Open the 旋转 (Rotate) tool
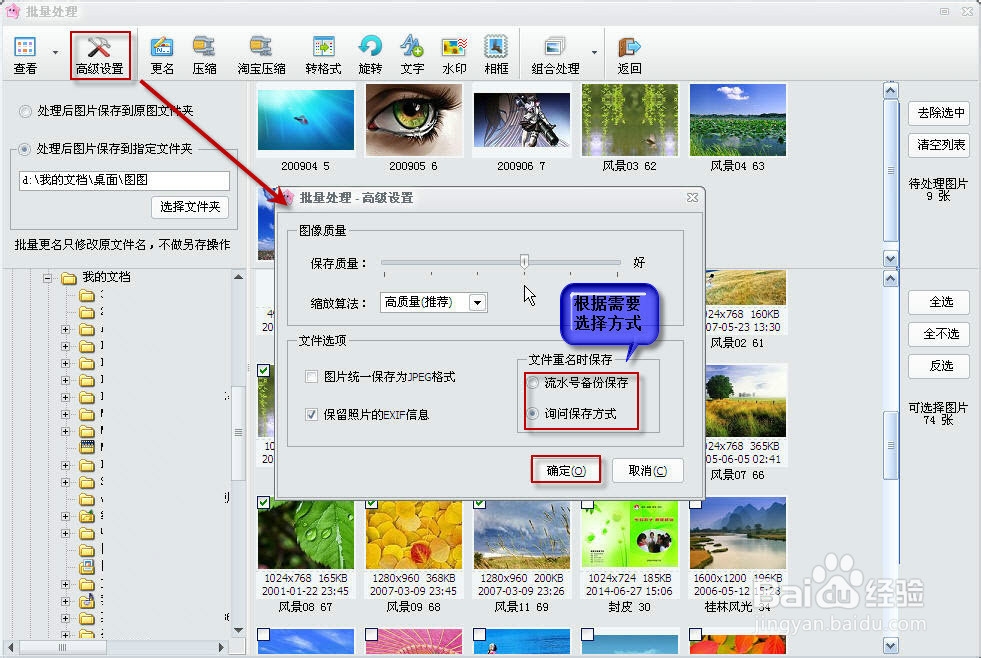This screenshot has height=658, width=981. point(370,52)
